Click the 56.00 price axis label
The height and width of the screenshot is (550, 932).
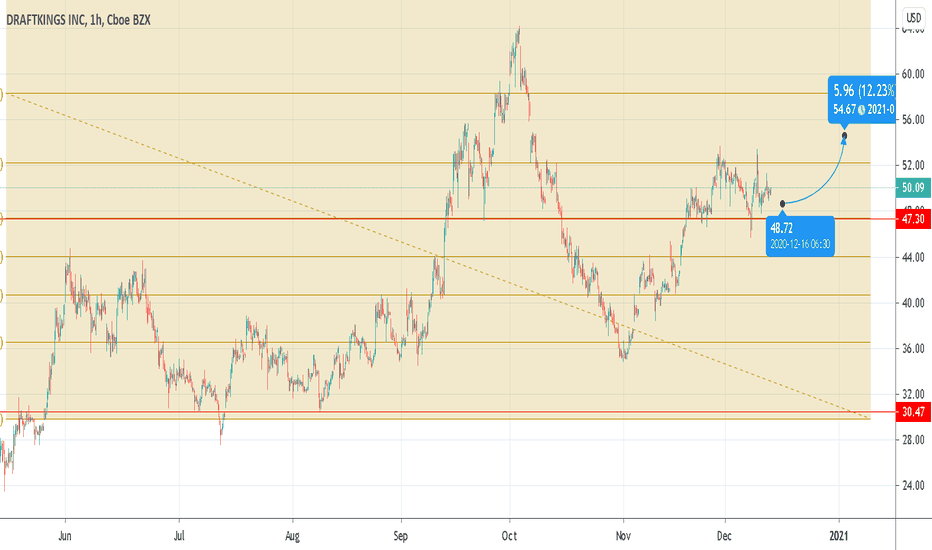pyautogui.click(x=913, y=120)
